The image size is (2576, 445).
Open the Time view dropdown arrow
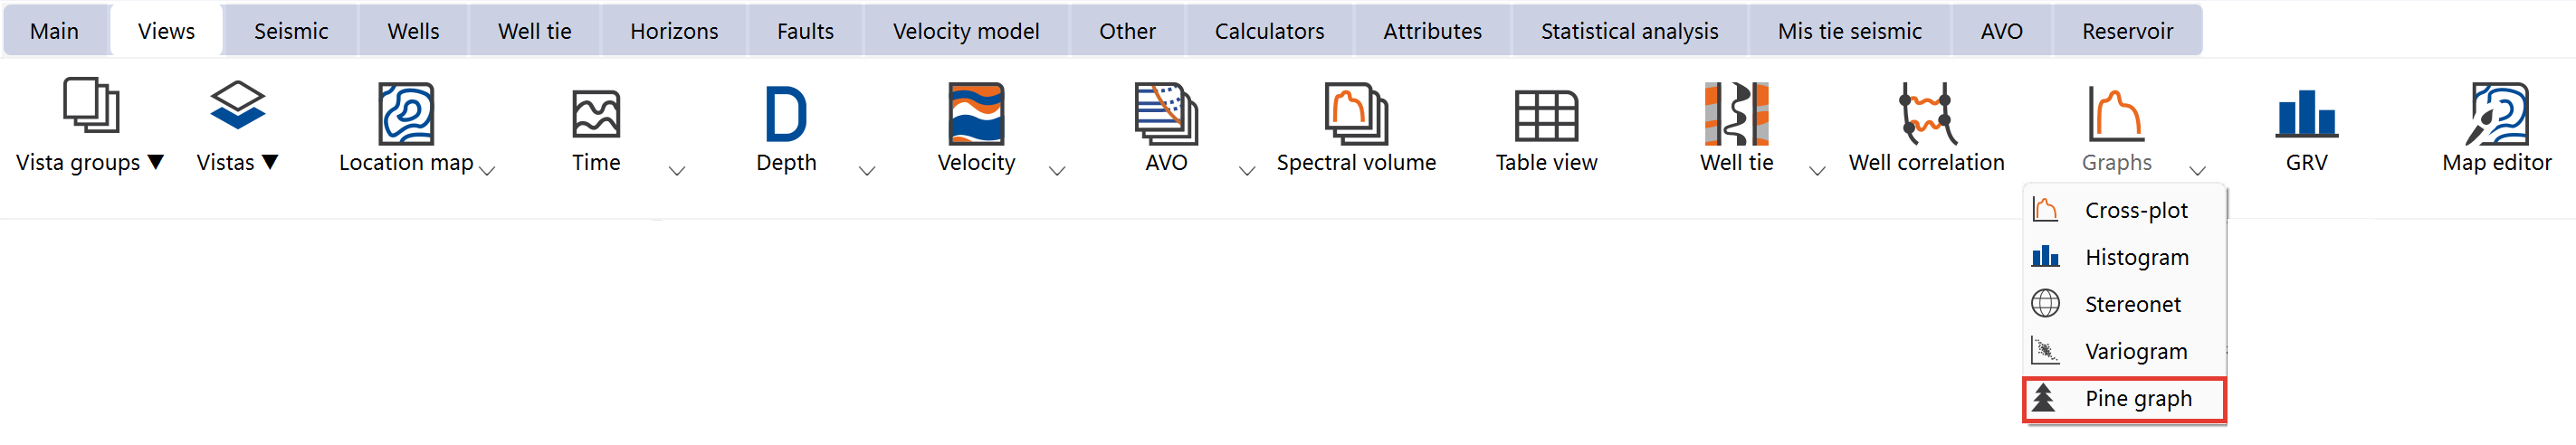tap(677, 171)
